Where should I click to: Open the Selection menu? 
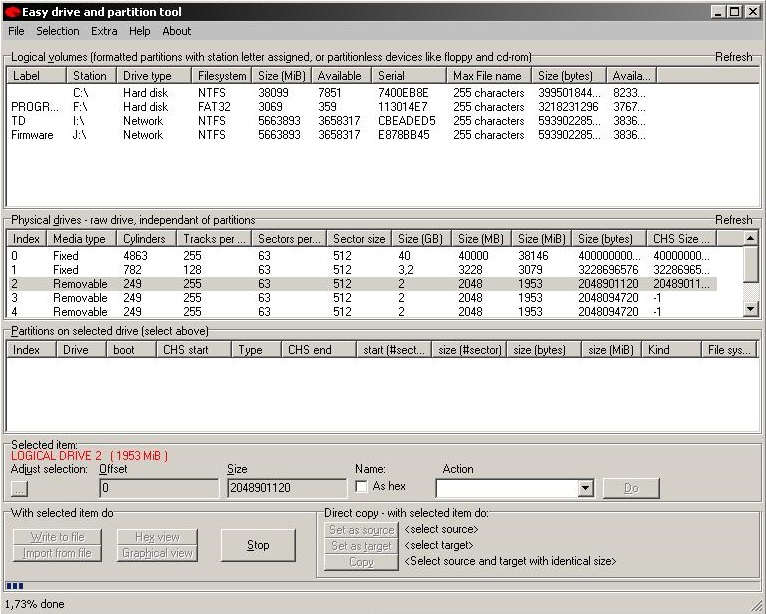pos(57,31)
